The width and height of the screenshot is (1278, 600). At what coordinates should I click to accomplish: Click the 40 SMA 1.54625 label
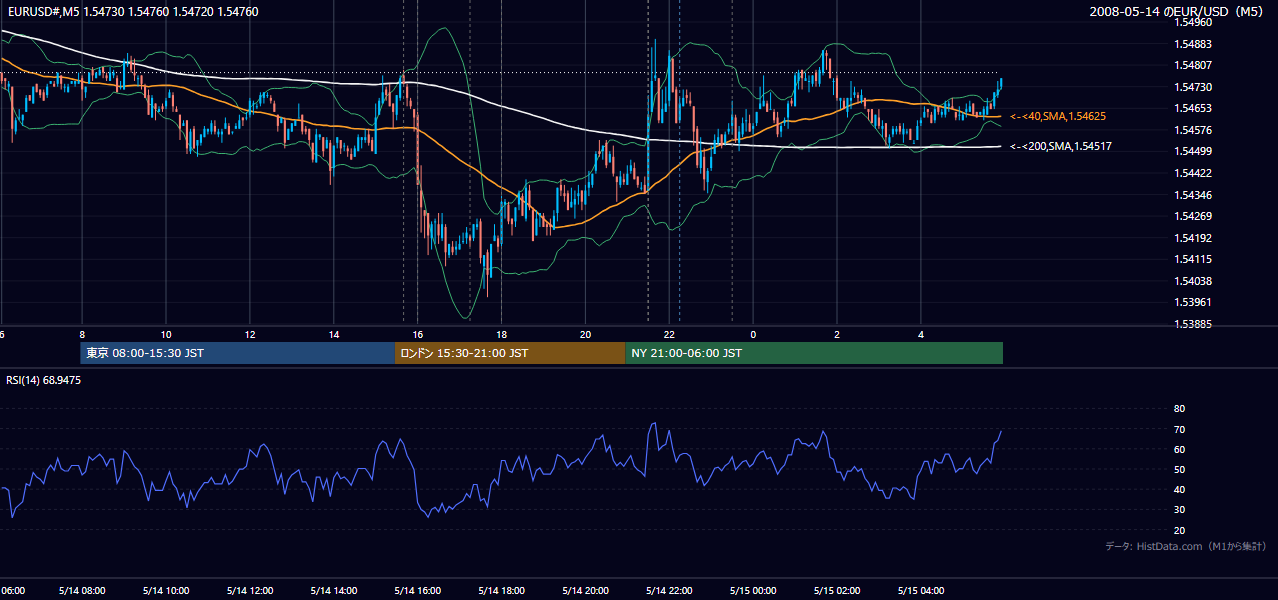[1057, 117]
